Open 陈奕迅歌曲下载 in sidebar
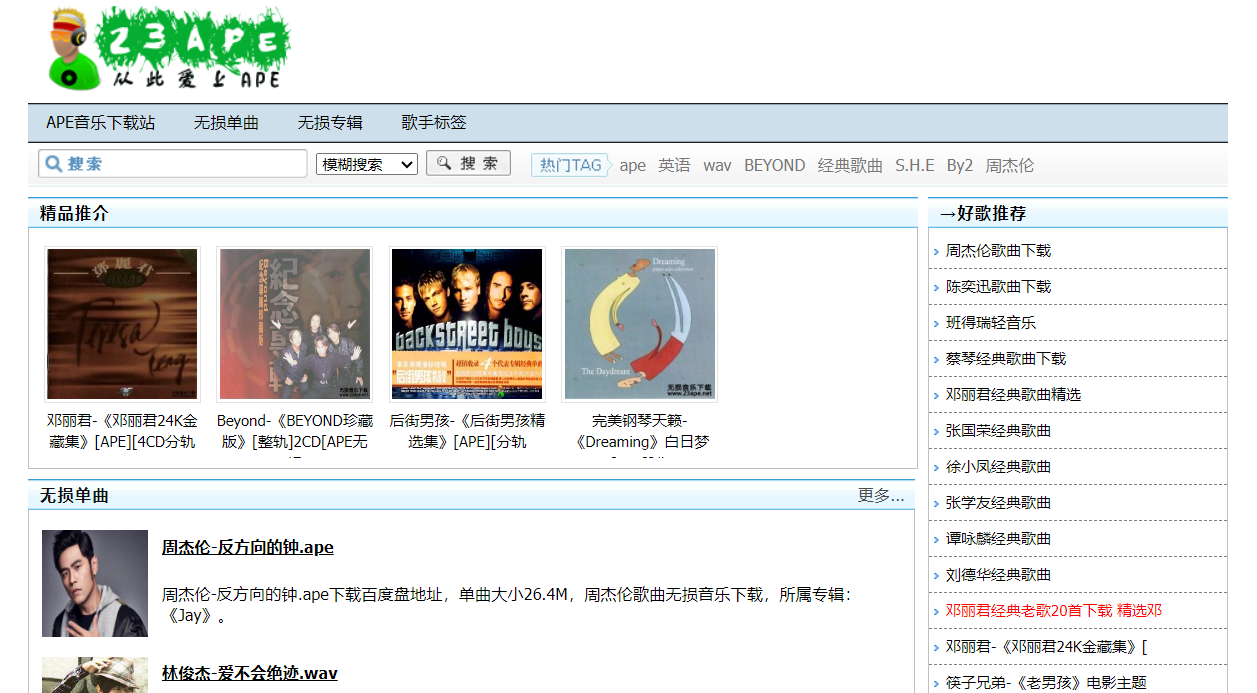1257x693 pixels. pos(999,287)
